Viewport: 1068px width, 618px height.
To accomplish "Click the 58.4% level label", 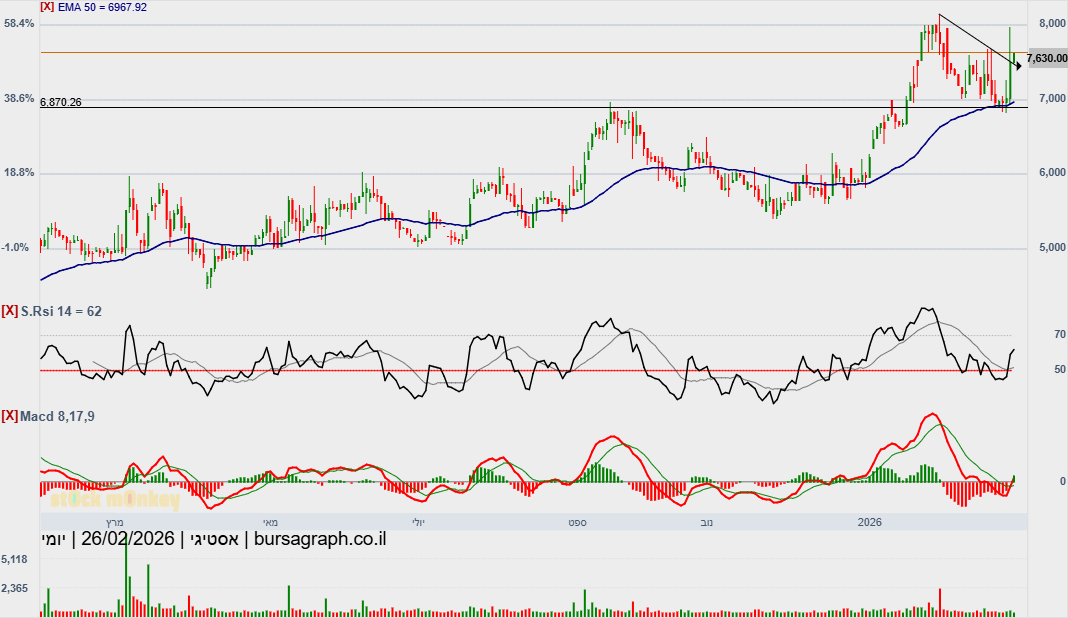I will click(19, 24).
